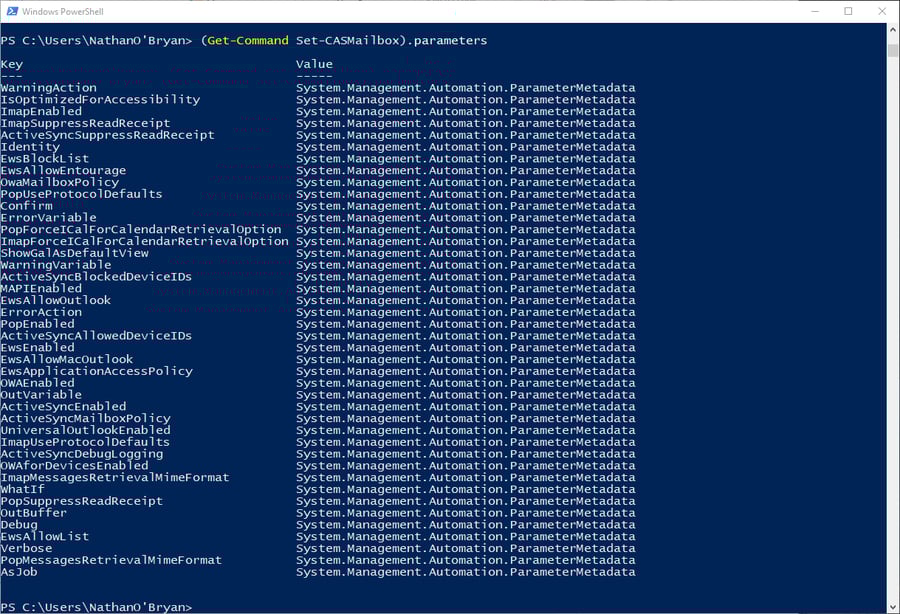The width and height of the screenshot is (900, 614).
Task: Click the vertical scrollbar thumb
Action: (x=892, y=50)
